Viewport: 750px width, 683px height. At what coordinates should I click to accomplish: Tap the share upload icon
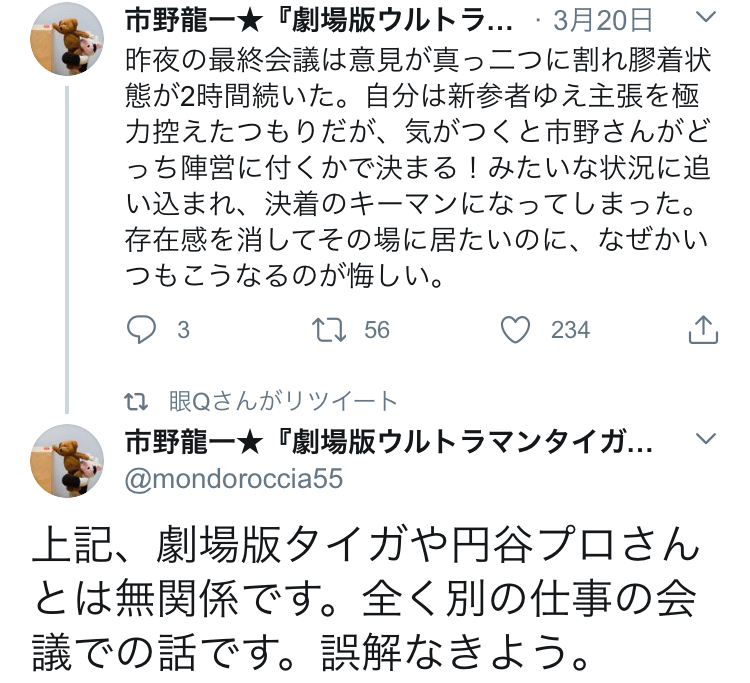703,329
